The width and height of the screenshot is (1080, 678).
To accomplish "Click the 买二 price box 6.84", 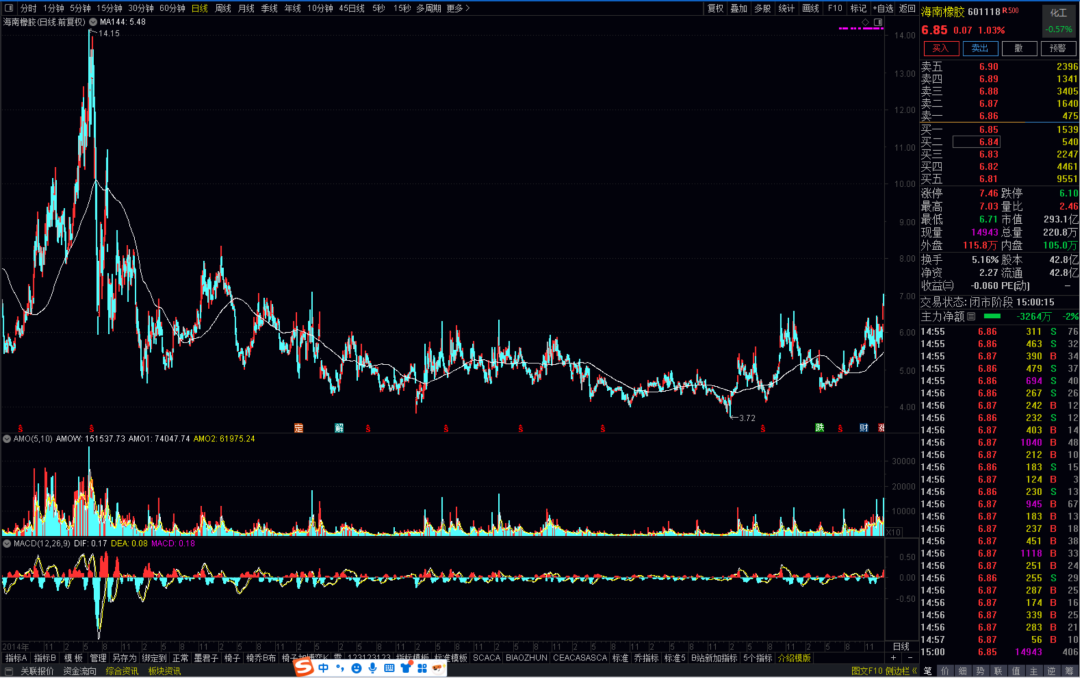I will point(975,142).
